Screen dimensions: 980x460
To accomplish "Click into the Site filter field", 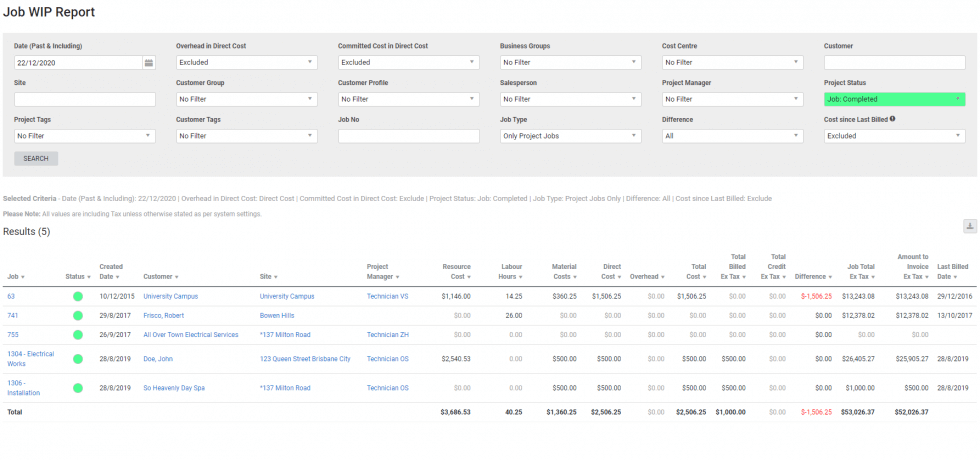I will [x=85, y=99].
